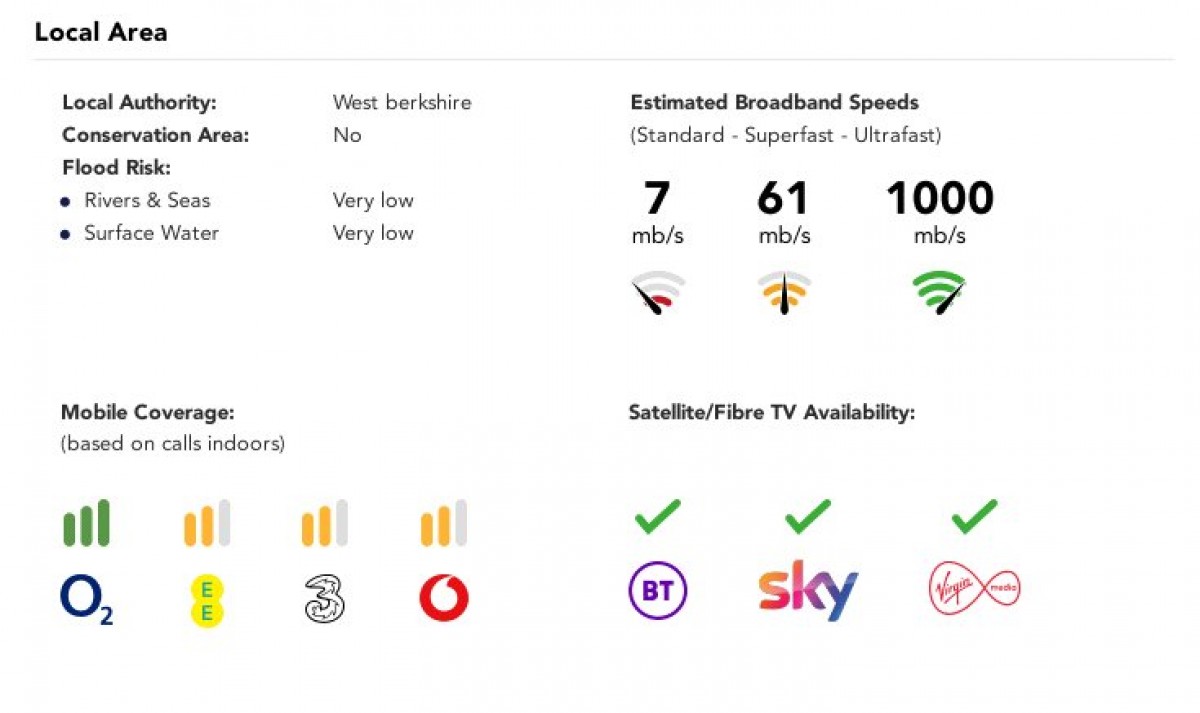Click the BT provider logo
This screenshot has width=1200, height=713.
point(657,591)
